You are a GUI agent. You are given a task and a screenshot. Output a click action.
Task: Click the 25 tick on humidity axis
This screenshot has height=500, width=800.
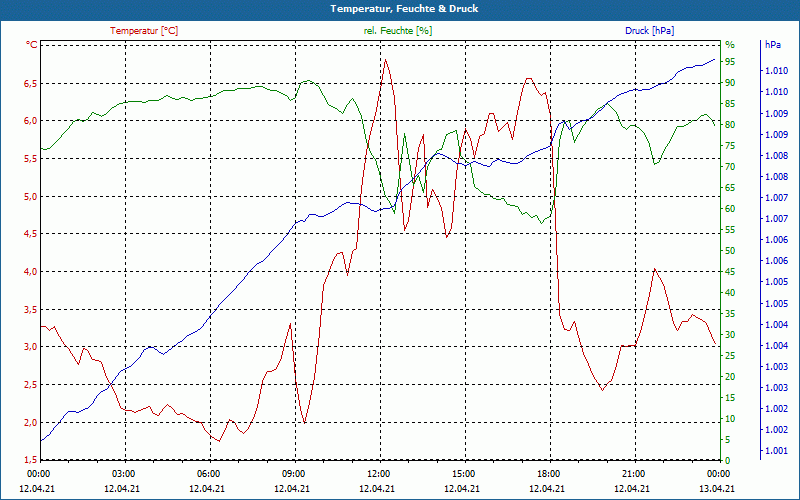tap(730, 356)
